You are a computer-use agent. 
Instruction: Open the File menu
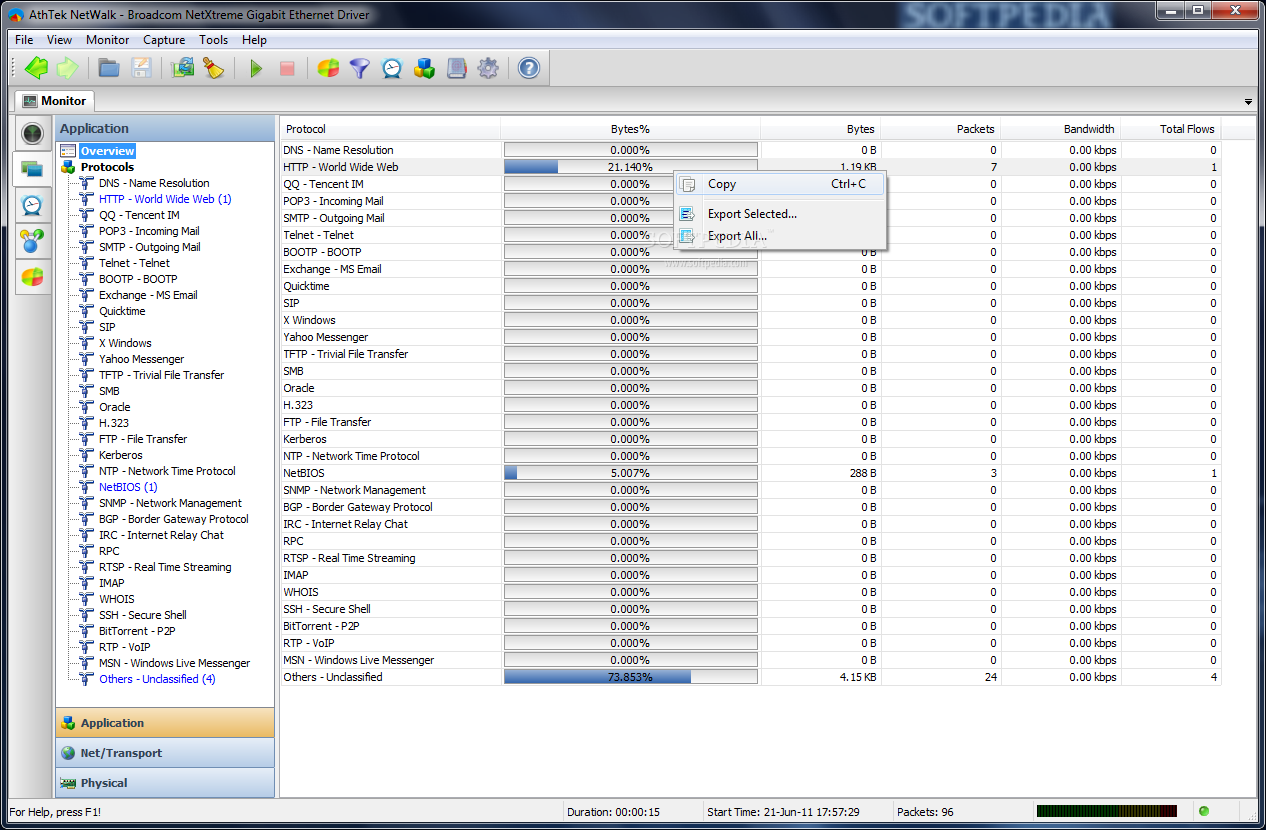click(x=24, y=40)
